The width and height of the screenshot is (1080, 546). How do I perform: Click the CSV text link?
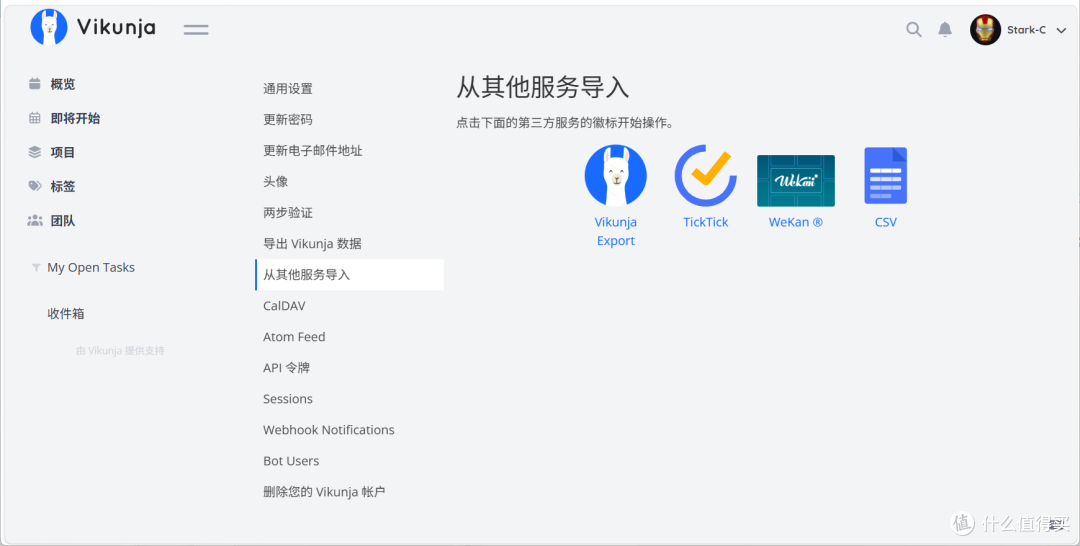(886, 222)
